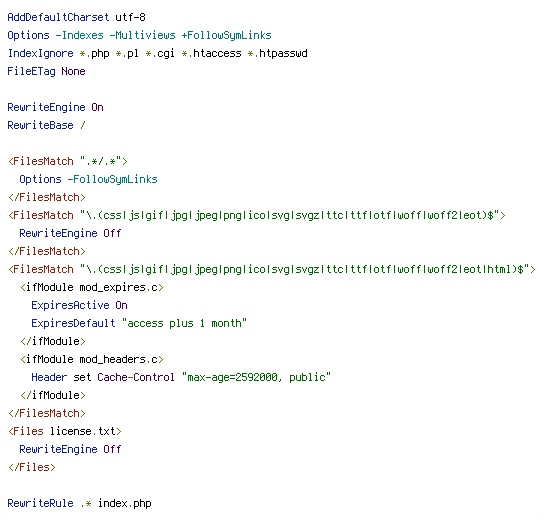Click the FileETag None line
The image size is (544, 520).
point(46,71)
